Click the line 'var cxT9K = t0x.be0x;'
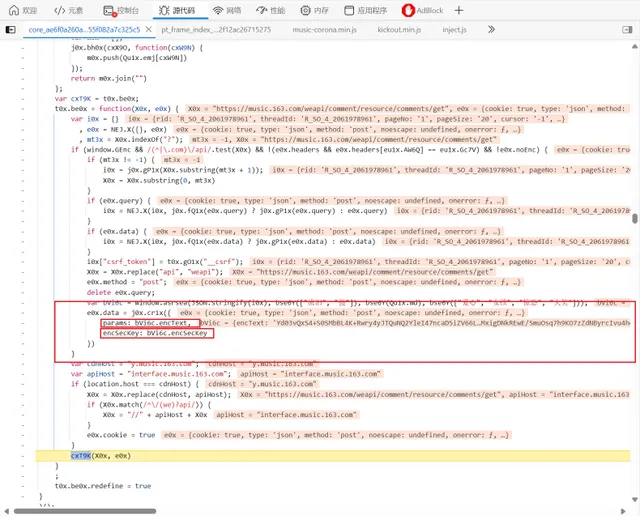Viewport: 640px width, 516px height. tap(97, 99)
